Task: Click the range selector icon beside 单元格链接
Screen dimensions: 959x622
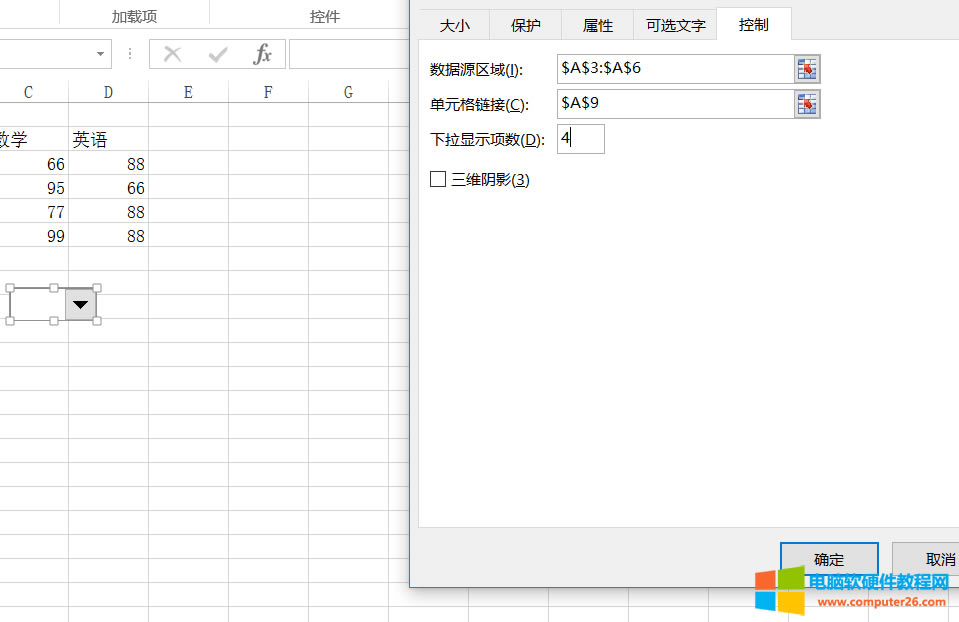Action: point(807,103)
